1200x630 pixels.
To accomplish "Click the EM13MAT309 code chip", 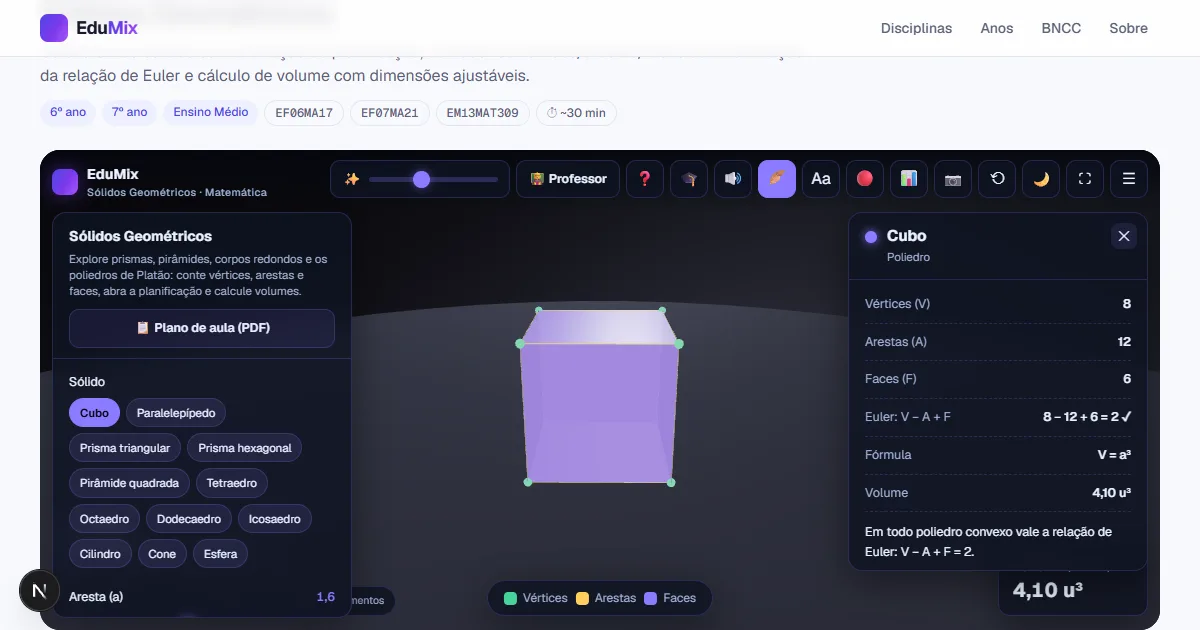I will click(483, 113).
